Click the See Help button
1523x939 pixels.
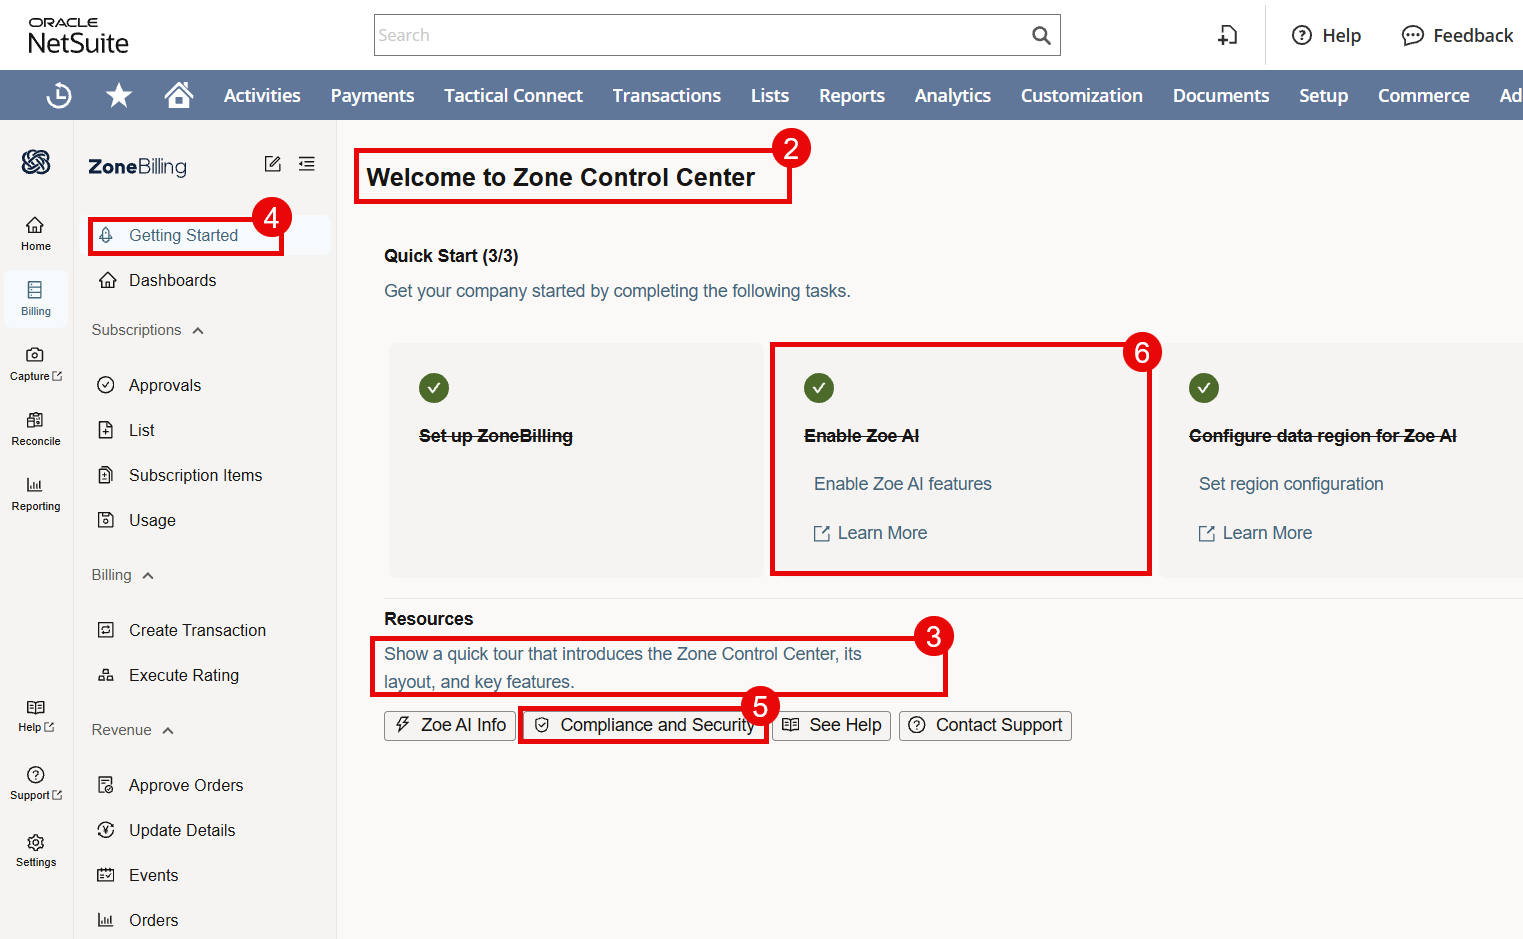831,725
